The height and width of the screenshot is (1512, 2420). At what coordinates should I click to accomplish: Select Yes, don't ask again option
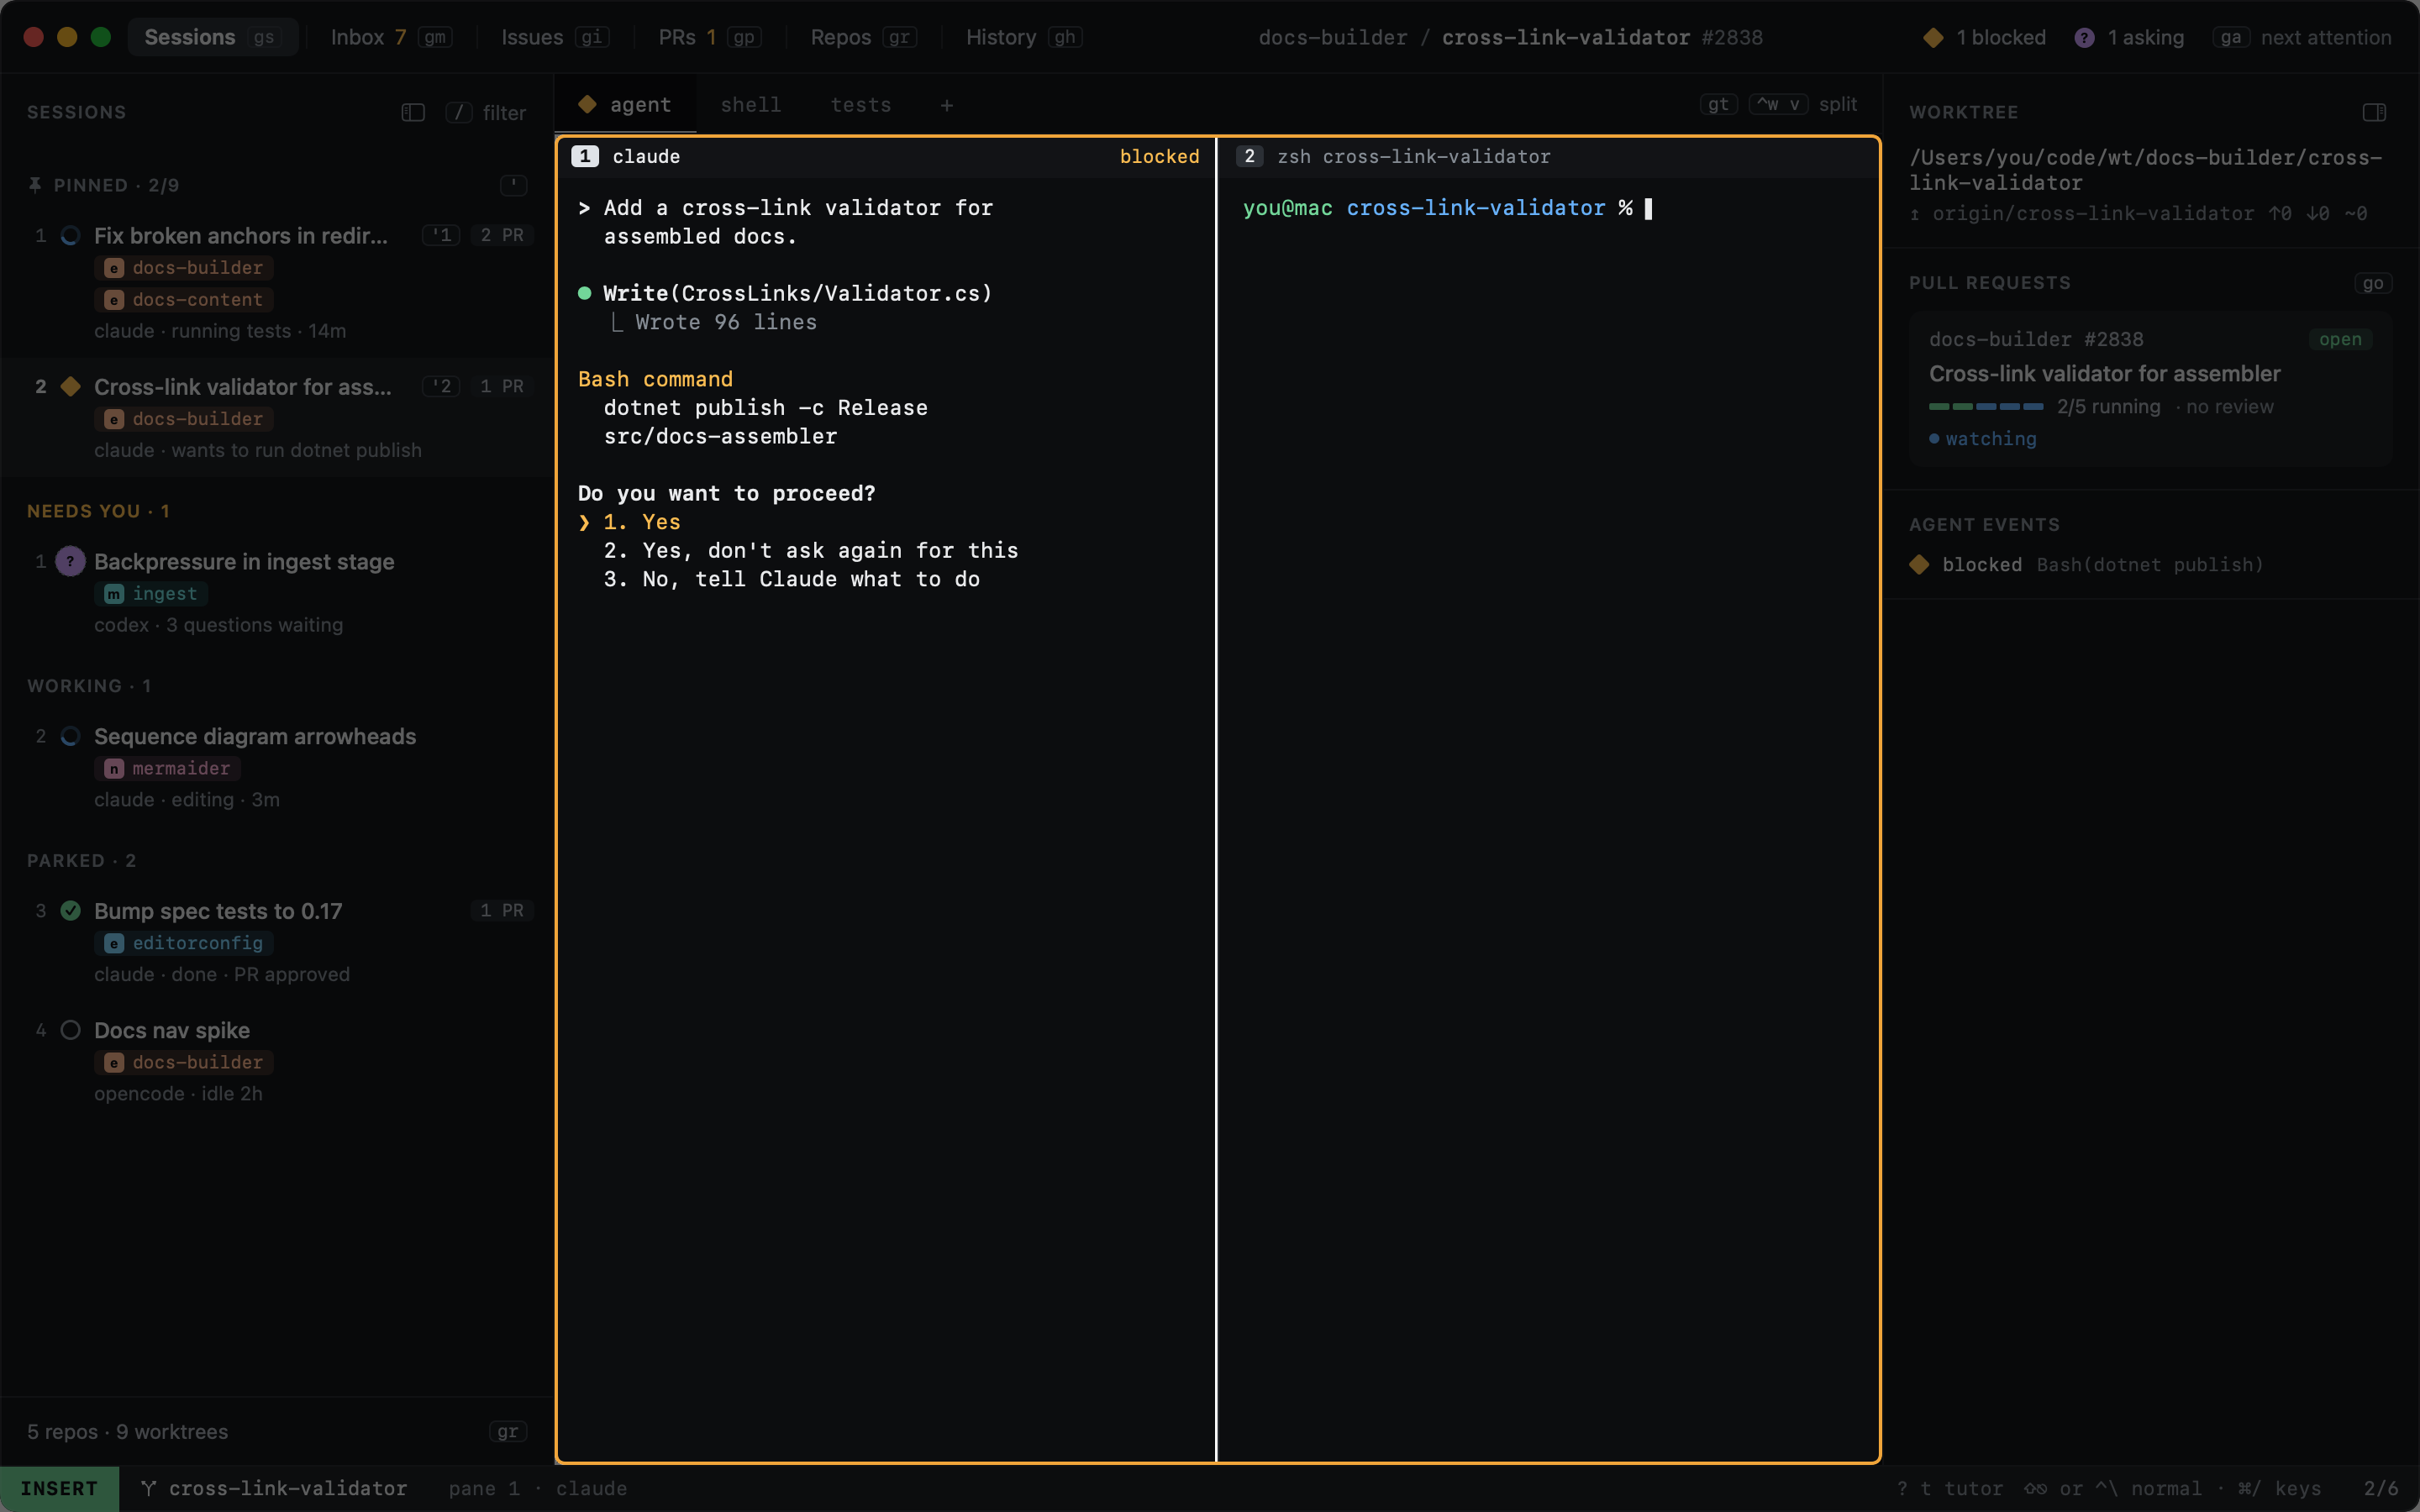pyautogui.click(x=810, y=550)
